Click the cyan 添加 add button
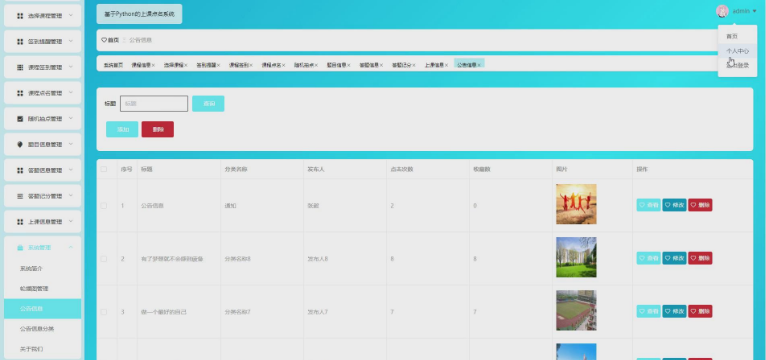The height and width of the screenshot is (360, 766). tap(122, 129)
